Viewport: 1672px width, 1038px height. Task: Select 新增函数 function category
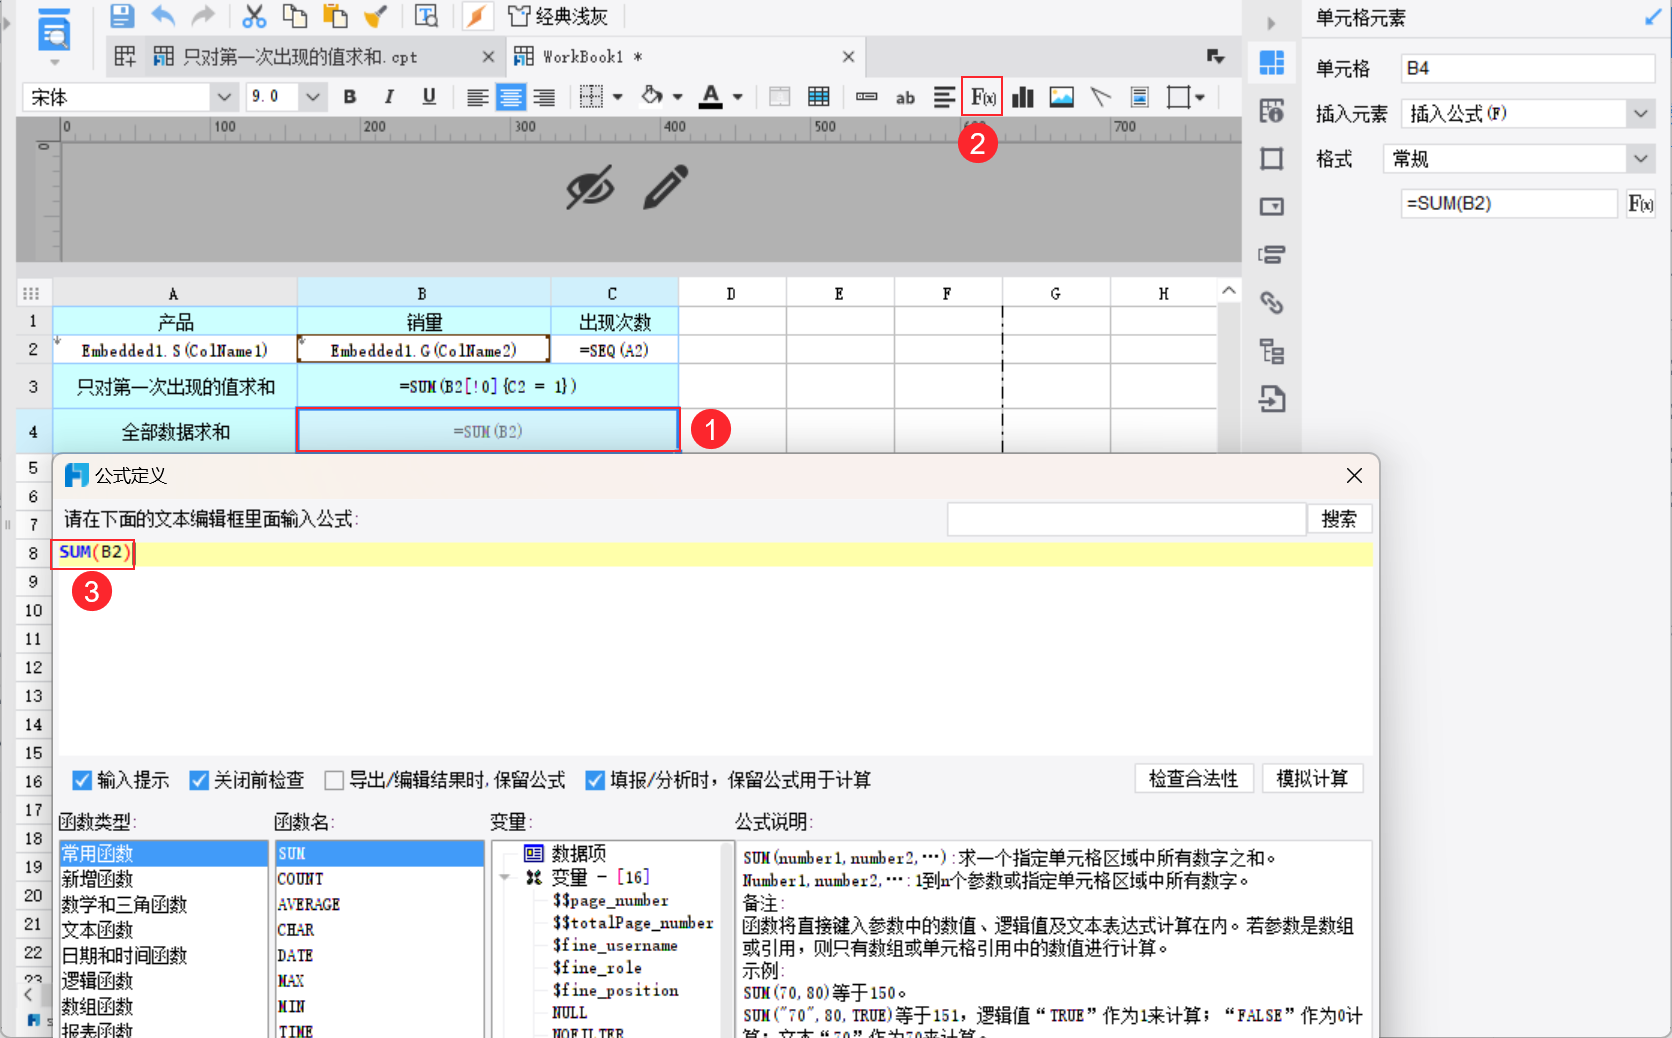coord(97,879)
